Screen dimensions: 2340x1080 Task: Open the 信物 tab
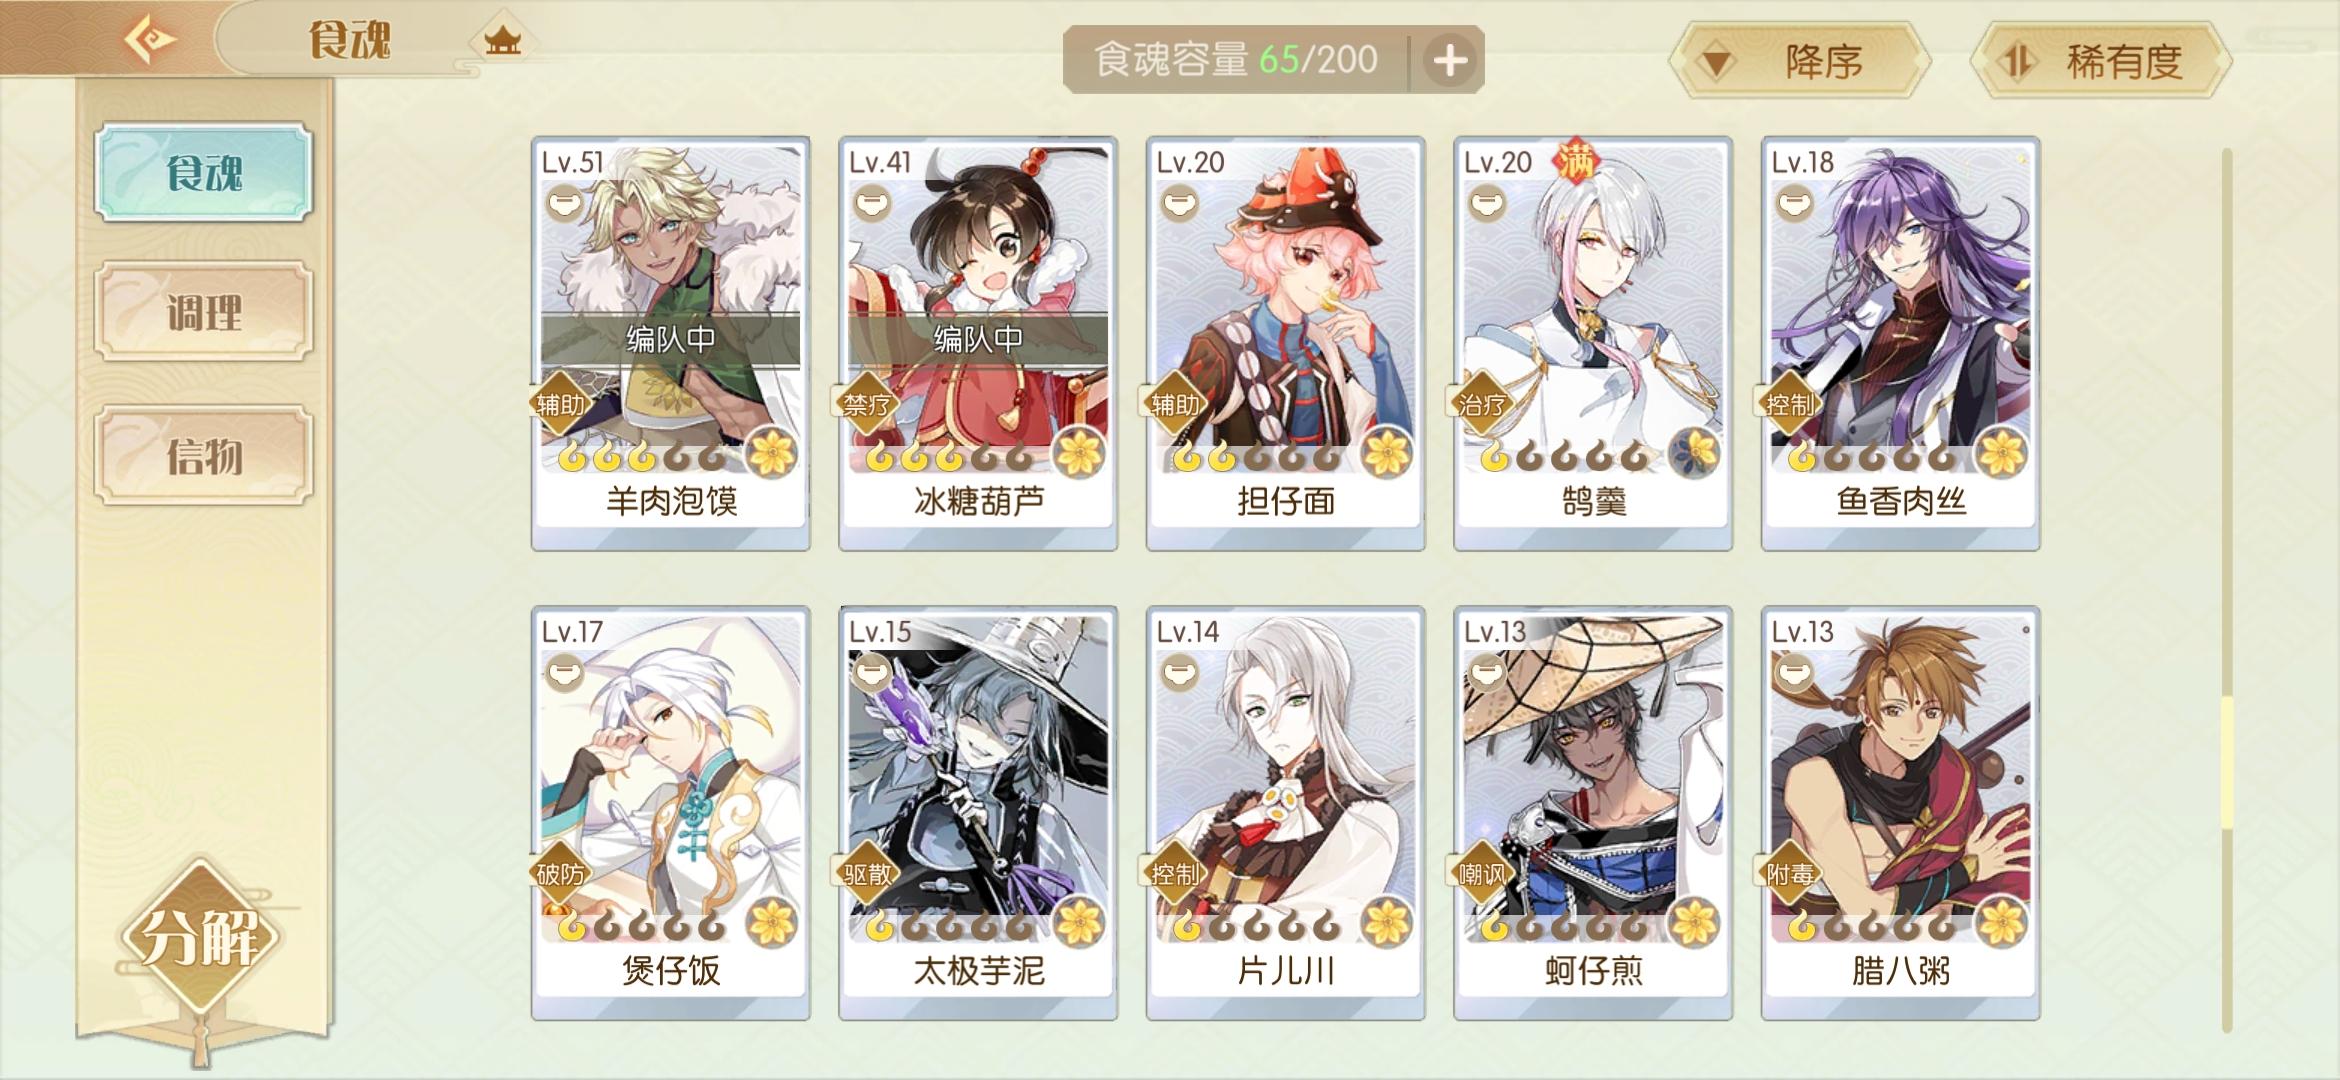pos(204,456)
